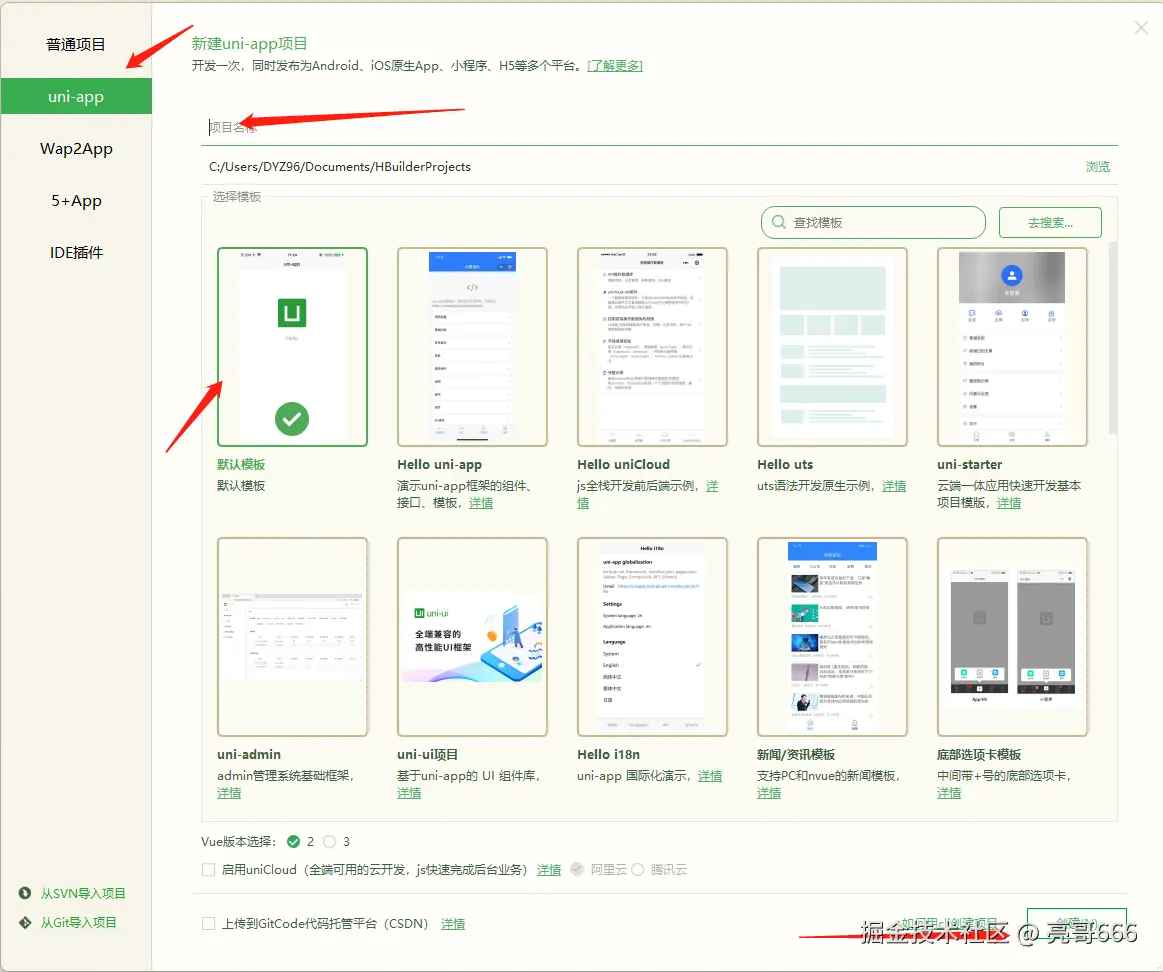The height and width of the screenshot is (972, 1163).
Task: Open the IDE插件 tab
Action: pos(76,252)
